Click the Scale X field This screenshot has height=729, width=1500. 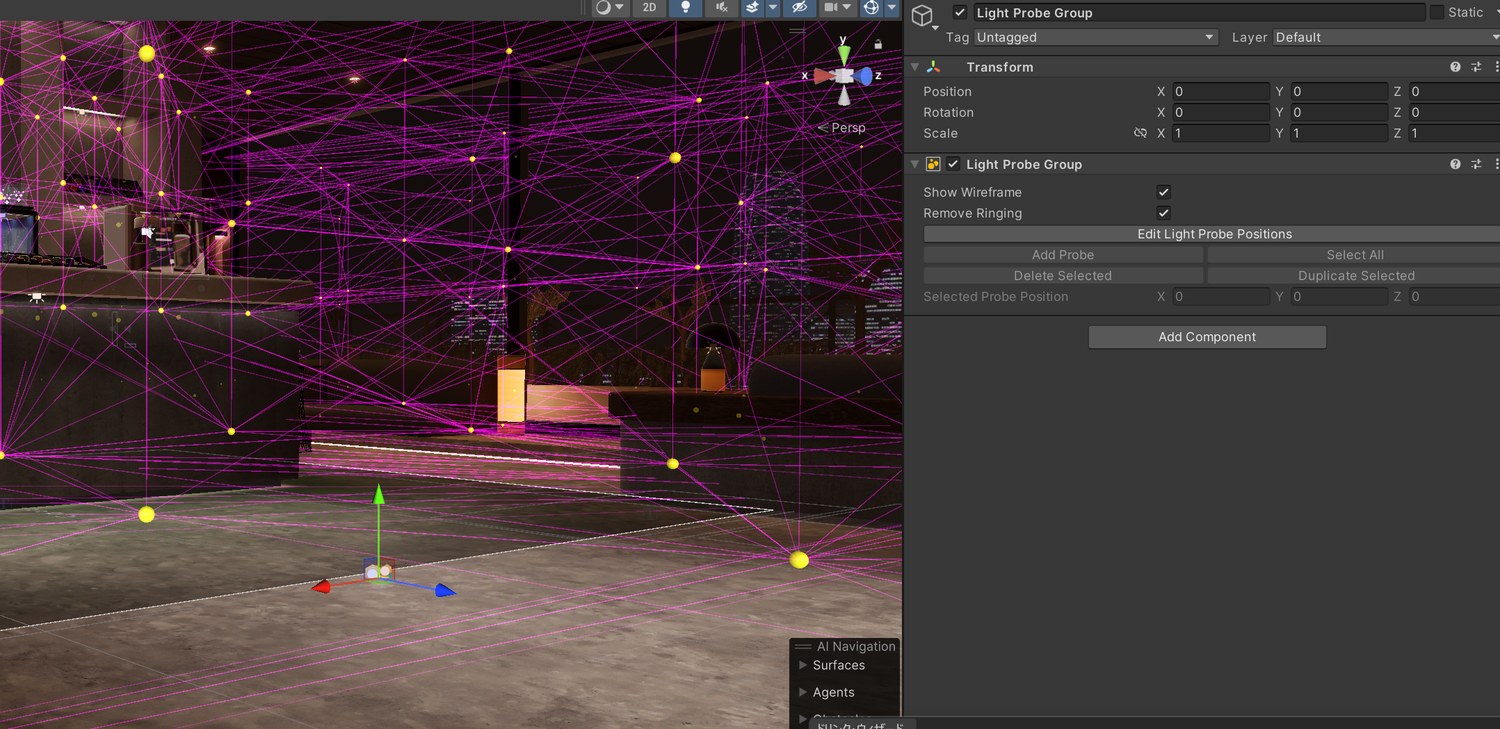click(x=1220, y=133)
